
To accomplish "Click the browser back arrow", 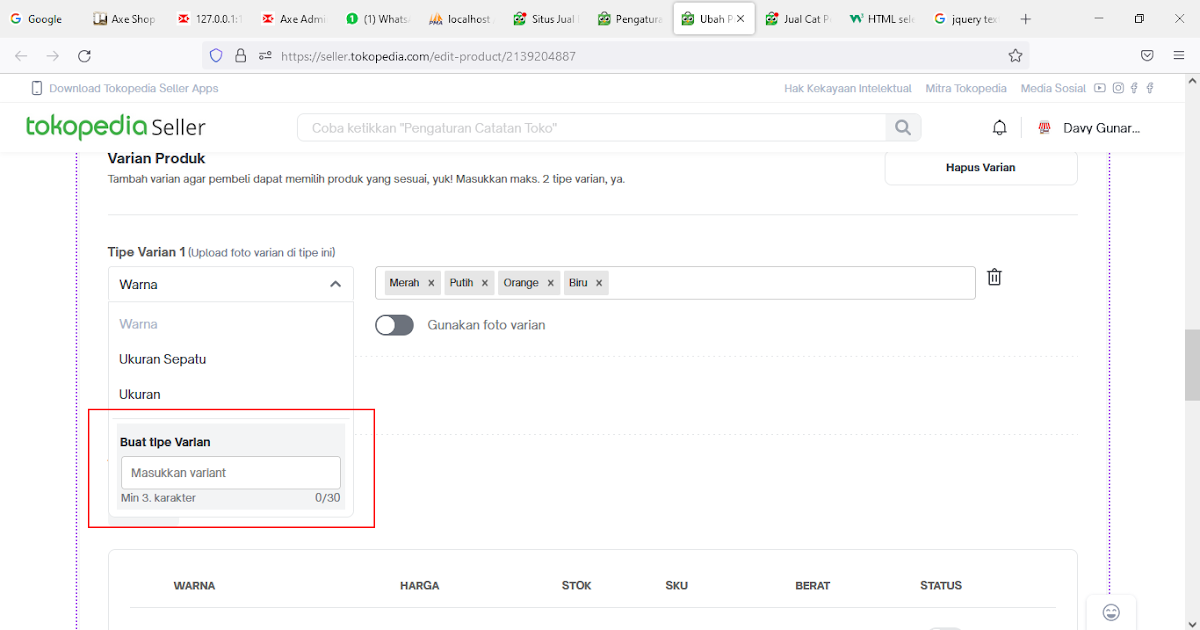I will pyautogui.click(x=22, y=56).
